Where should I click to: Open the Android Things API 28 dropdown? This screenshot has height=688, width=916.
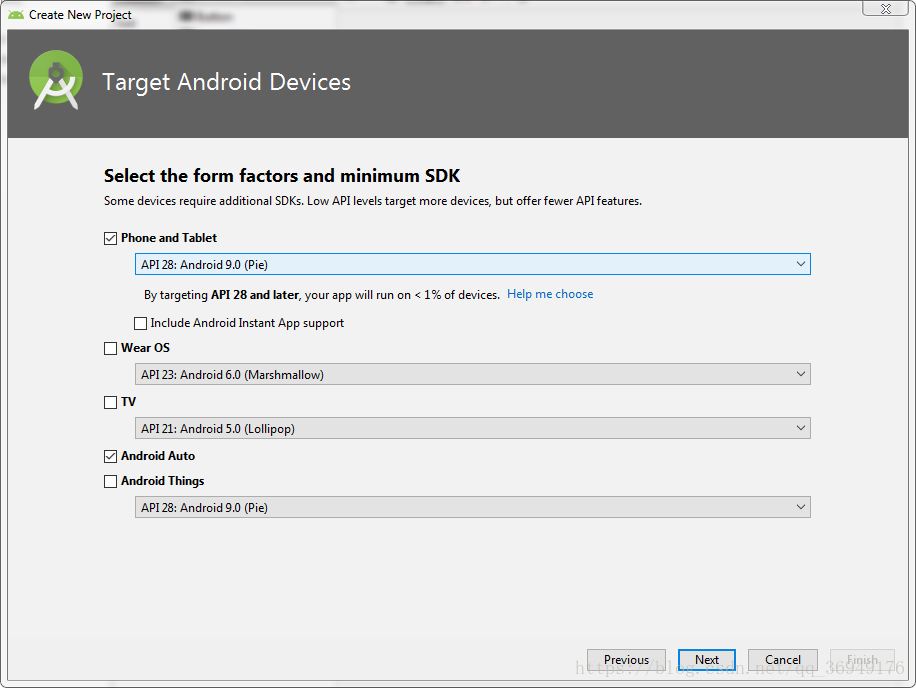(x=473, y=507)
